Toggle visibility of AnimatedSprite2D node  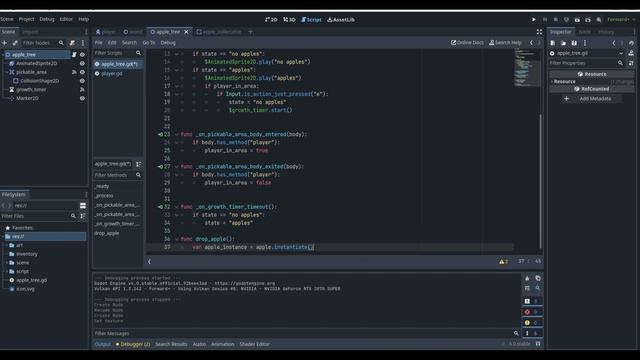pos(82,64)
